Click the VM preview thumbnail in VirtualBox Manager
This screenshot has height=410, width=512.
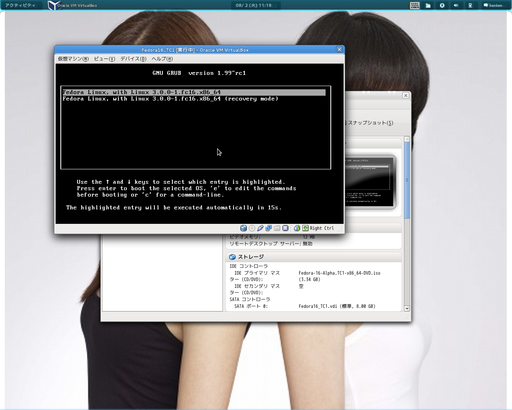[370, 182]
